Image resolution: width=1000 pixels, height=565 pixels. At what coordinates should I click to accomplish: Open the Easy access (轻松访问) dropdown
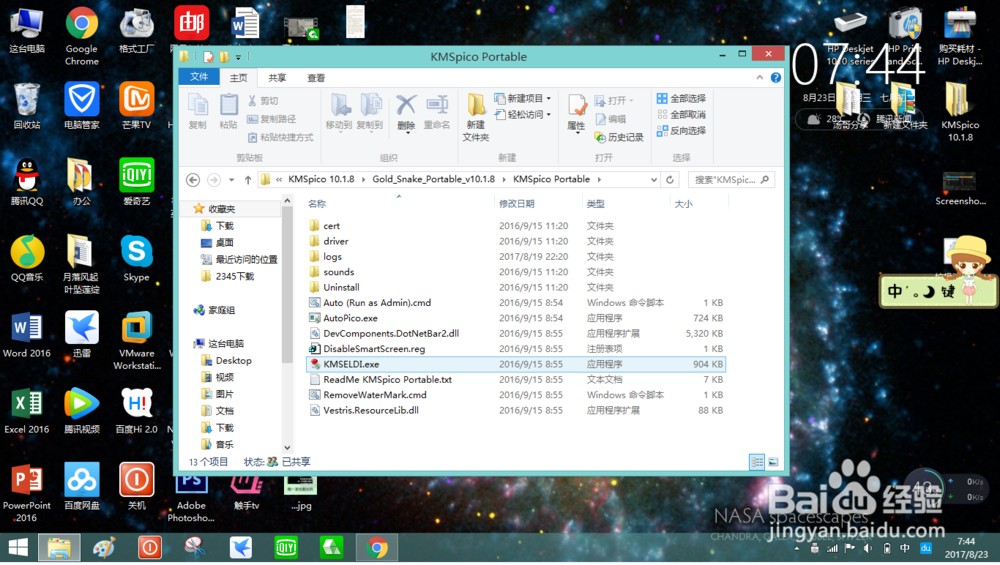coord(524,115)
